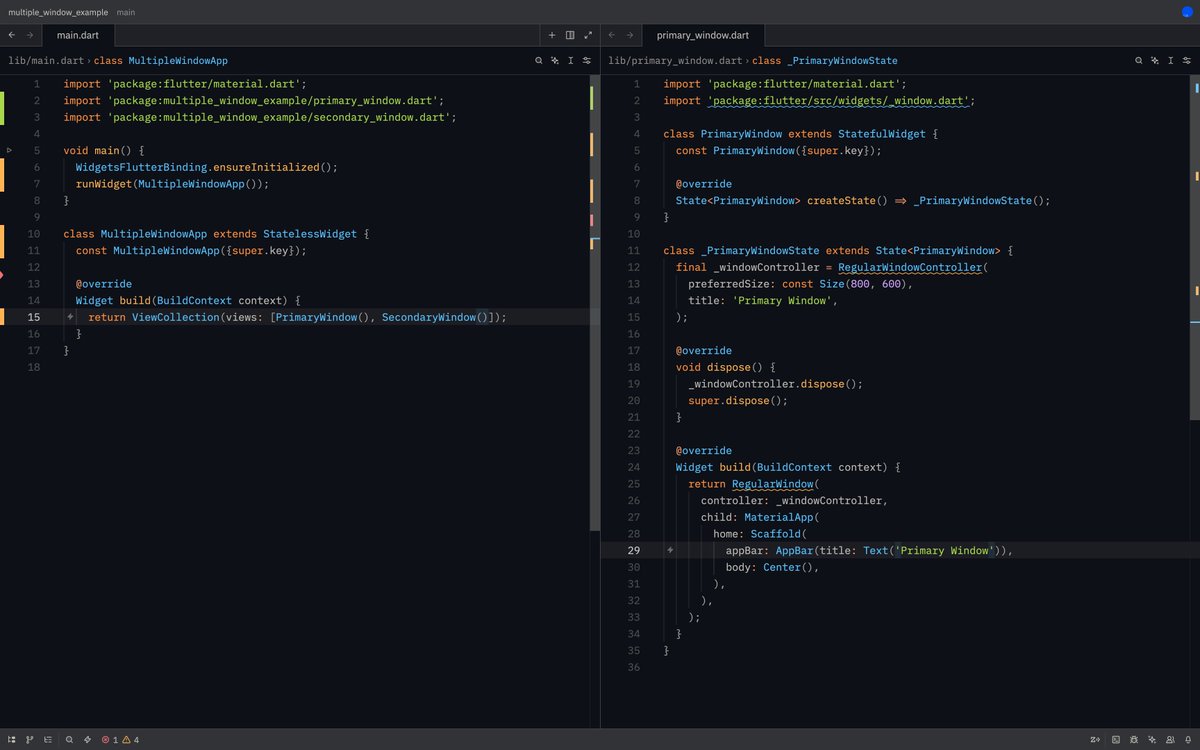Click WidgetsFlutterBinding on line 6
This screenshot has width=1200, height=750.
click(141, 167)
